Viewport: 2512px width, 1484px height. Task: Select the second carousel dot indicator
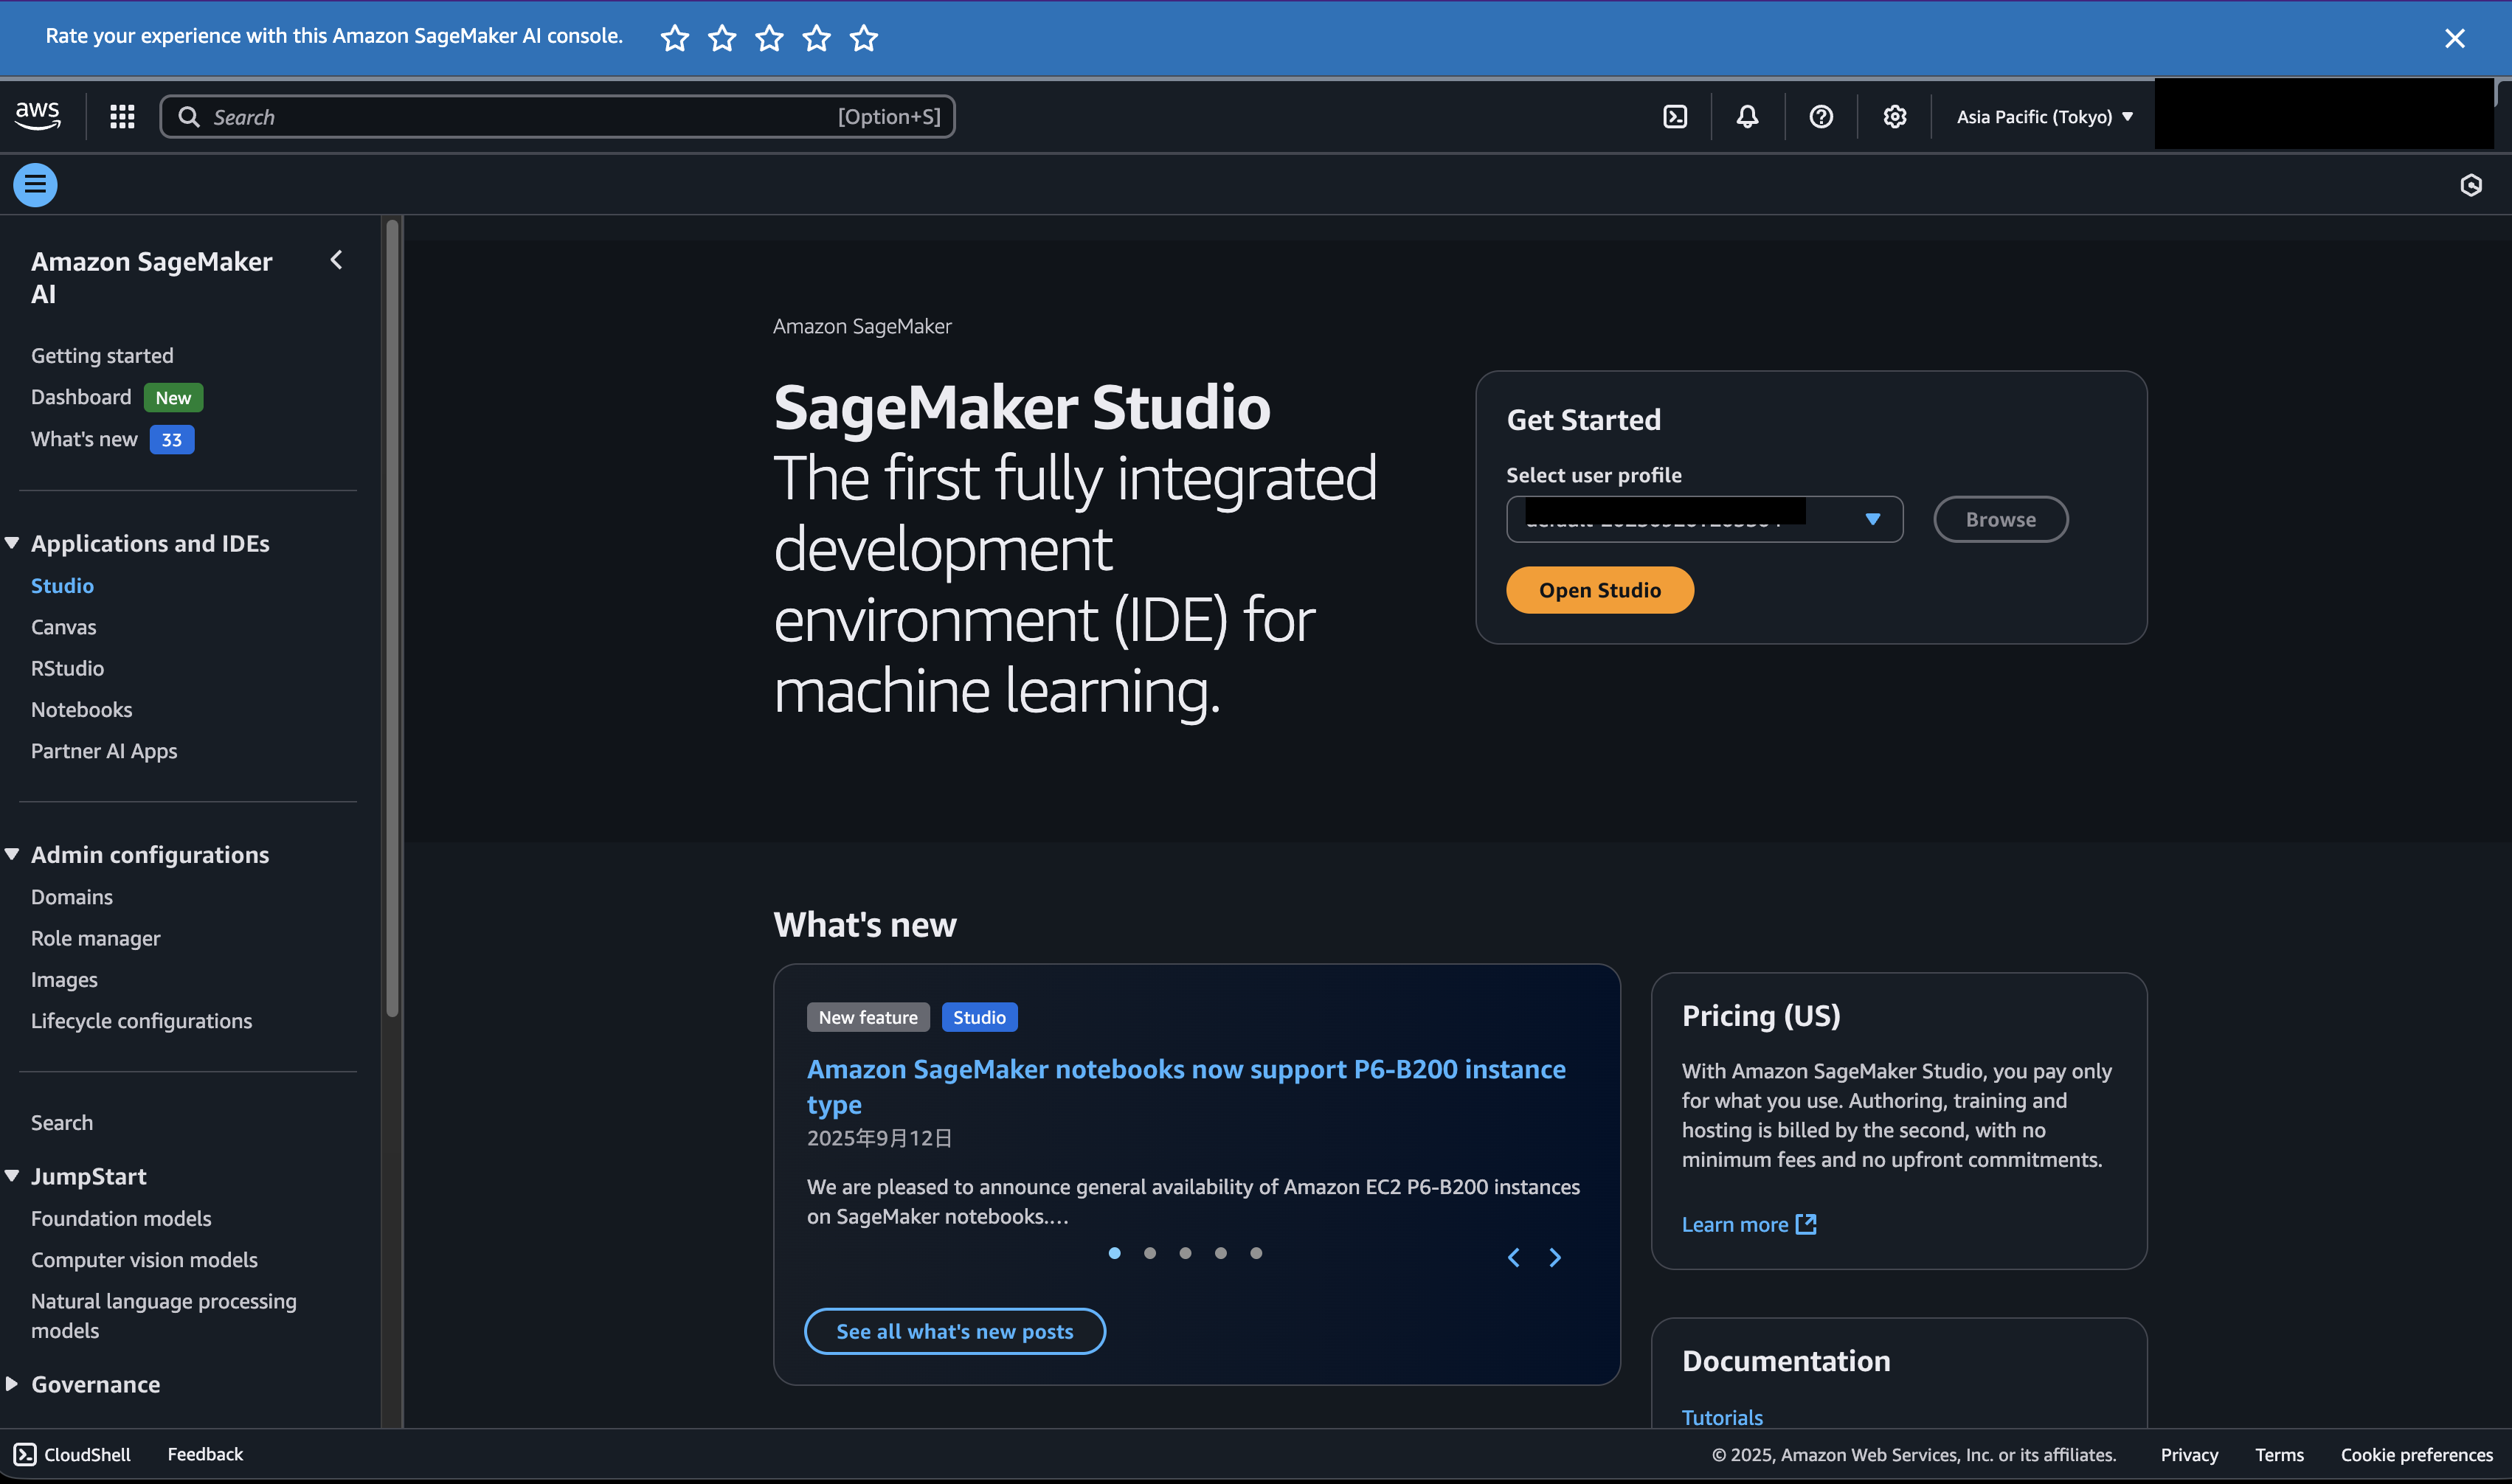click(1150, 1253)
